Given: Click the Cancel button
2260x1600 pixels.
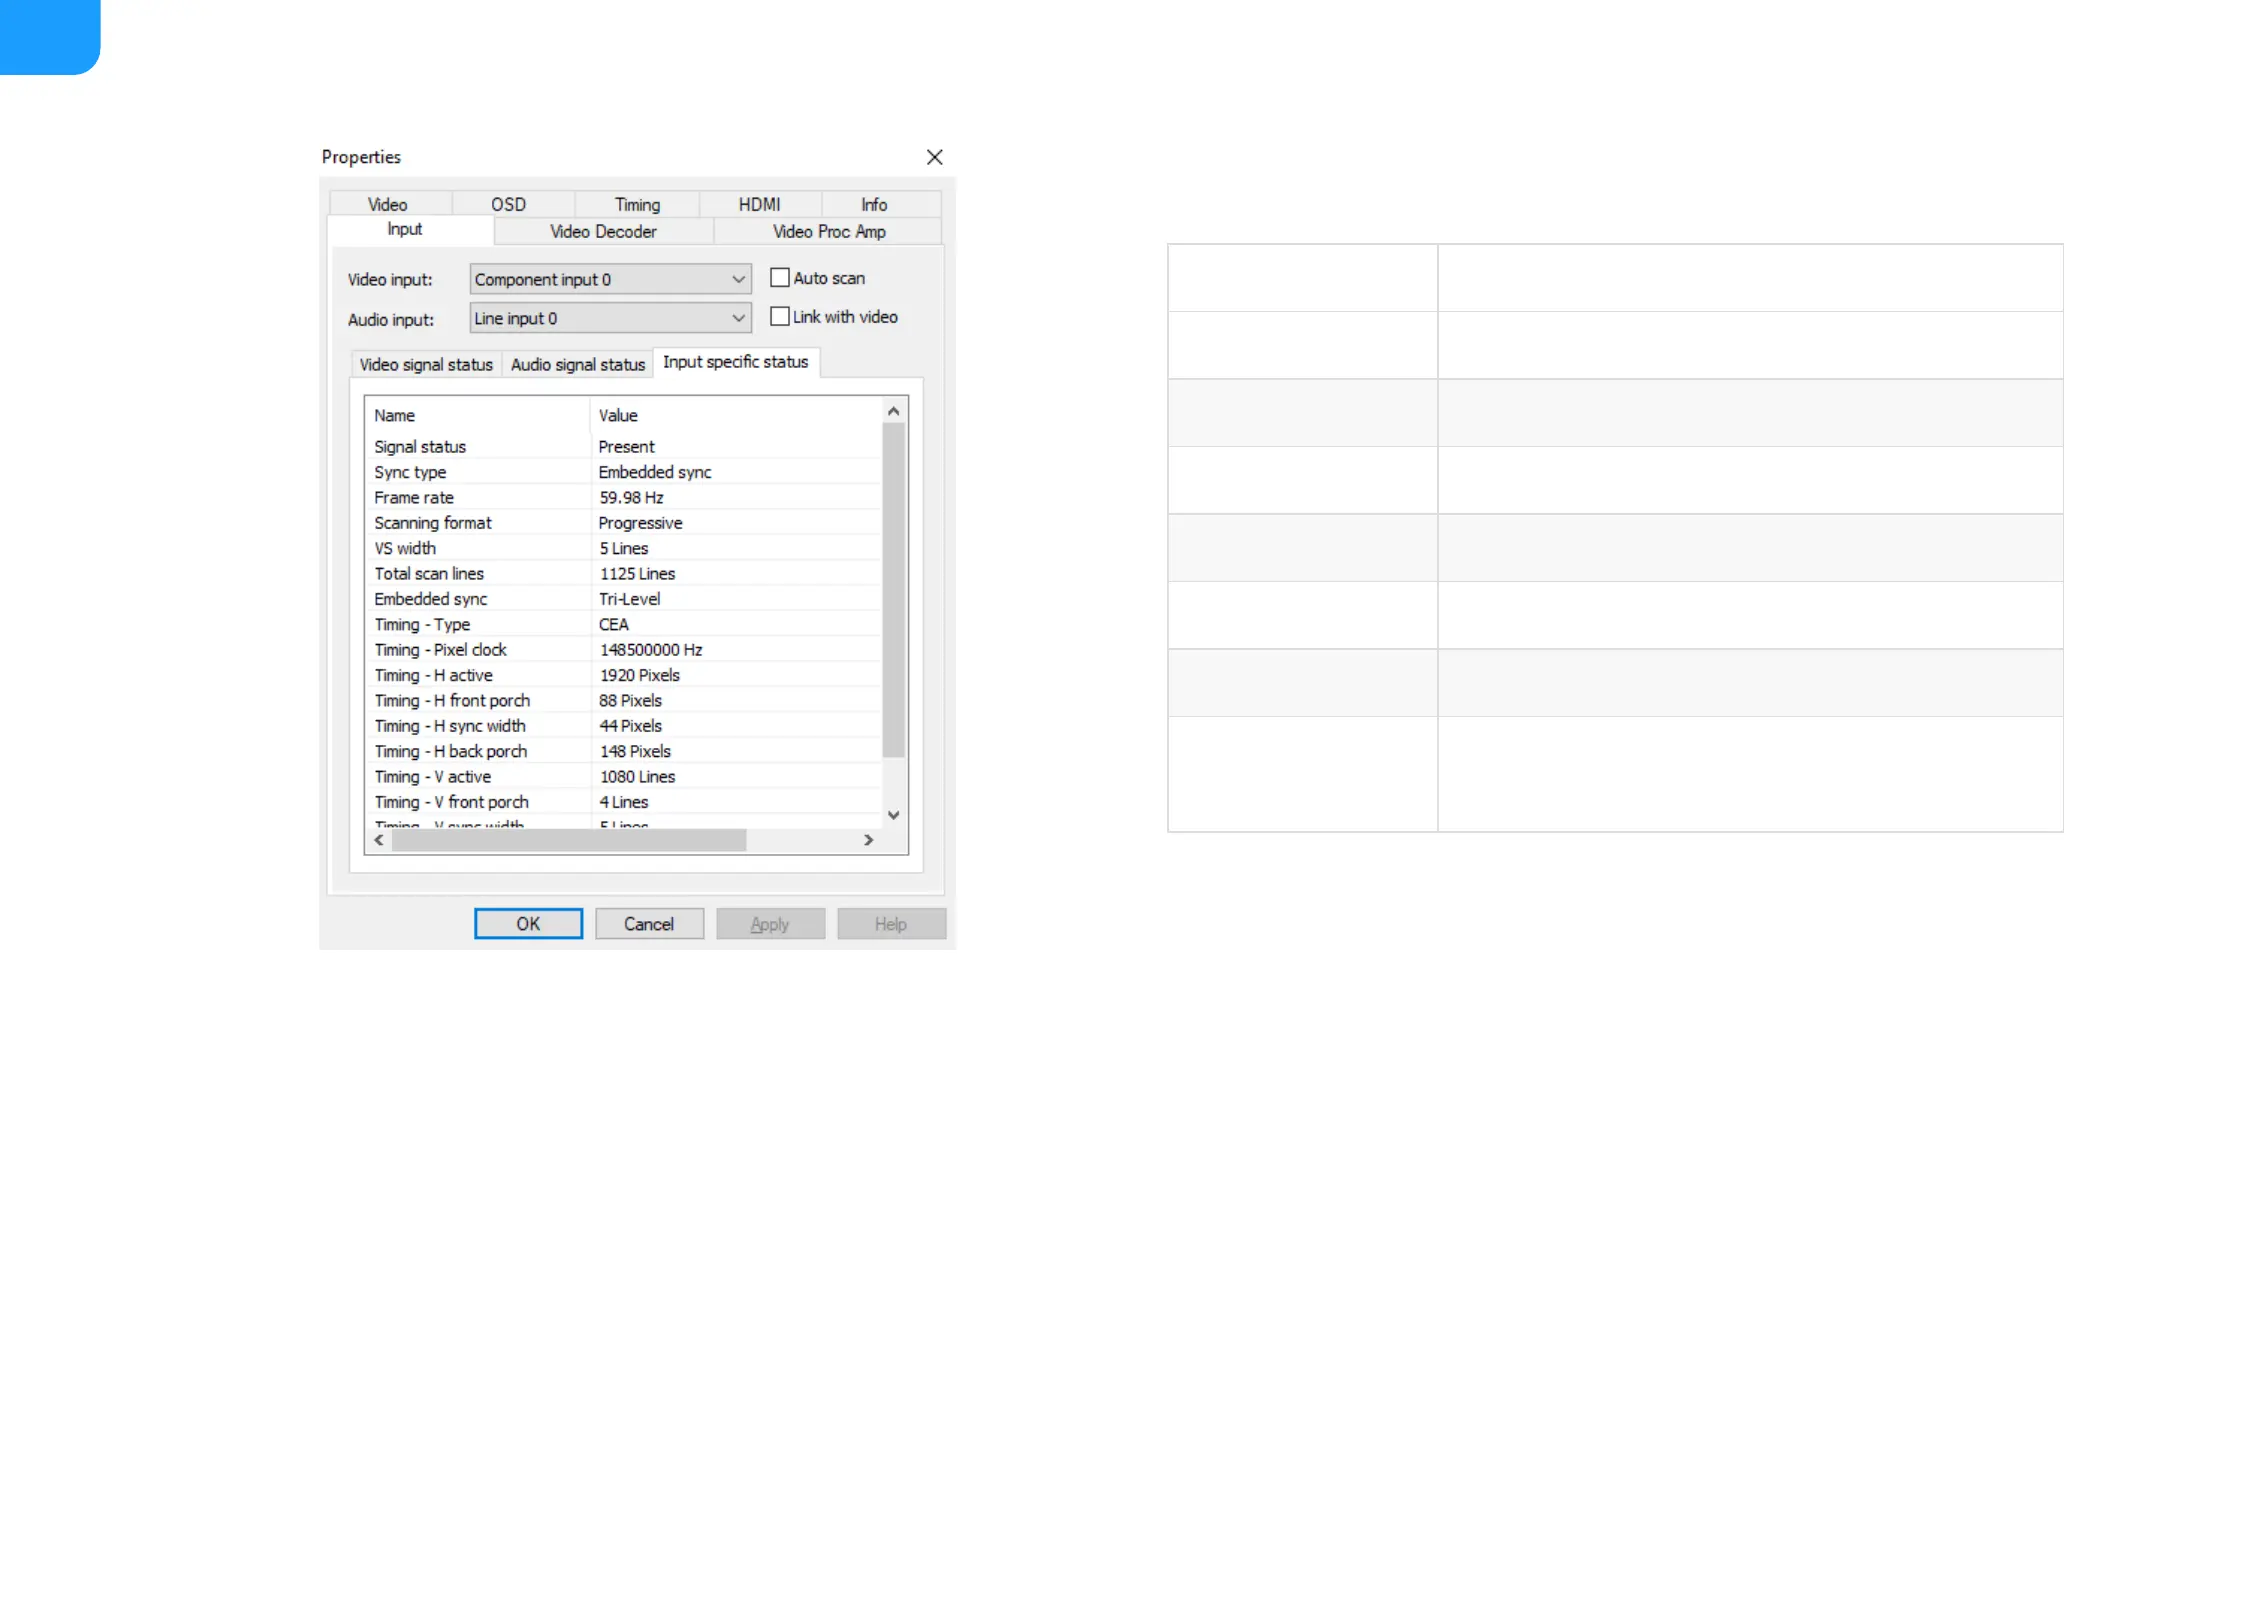Looking at the screenshot, I should [x=649, y=924].
